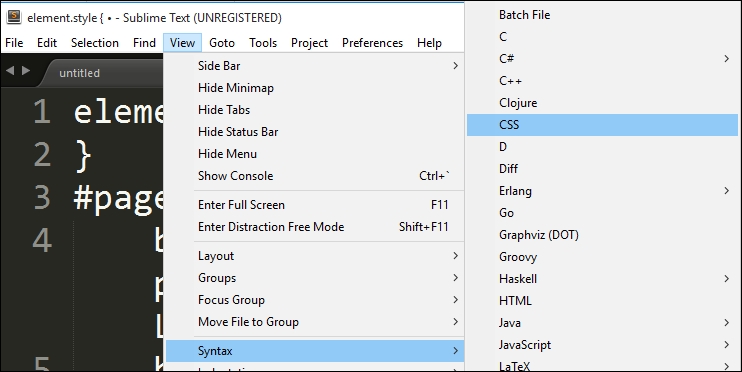This screenshot has height=372, width=742.
Task: Choose HTML syntax
Action: tap(602, 301)
